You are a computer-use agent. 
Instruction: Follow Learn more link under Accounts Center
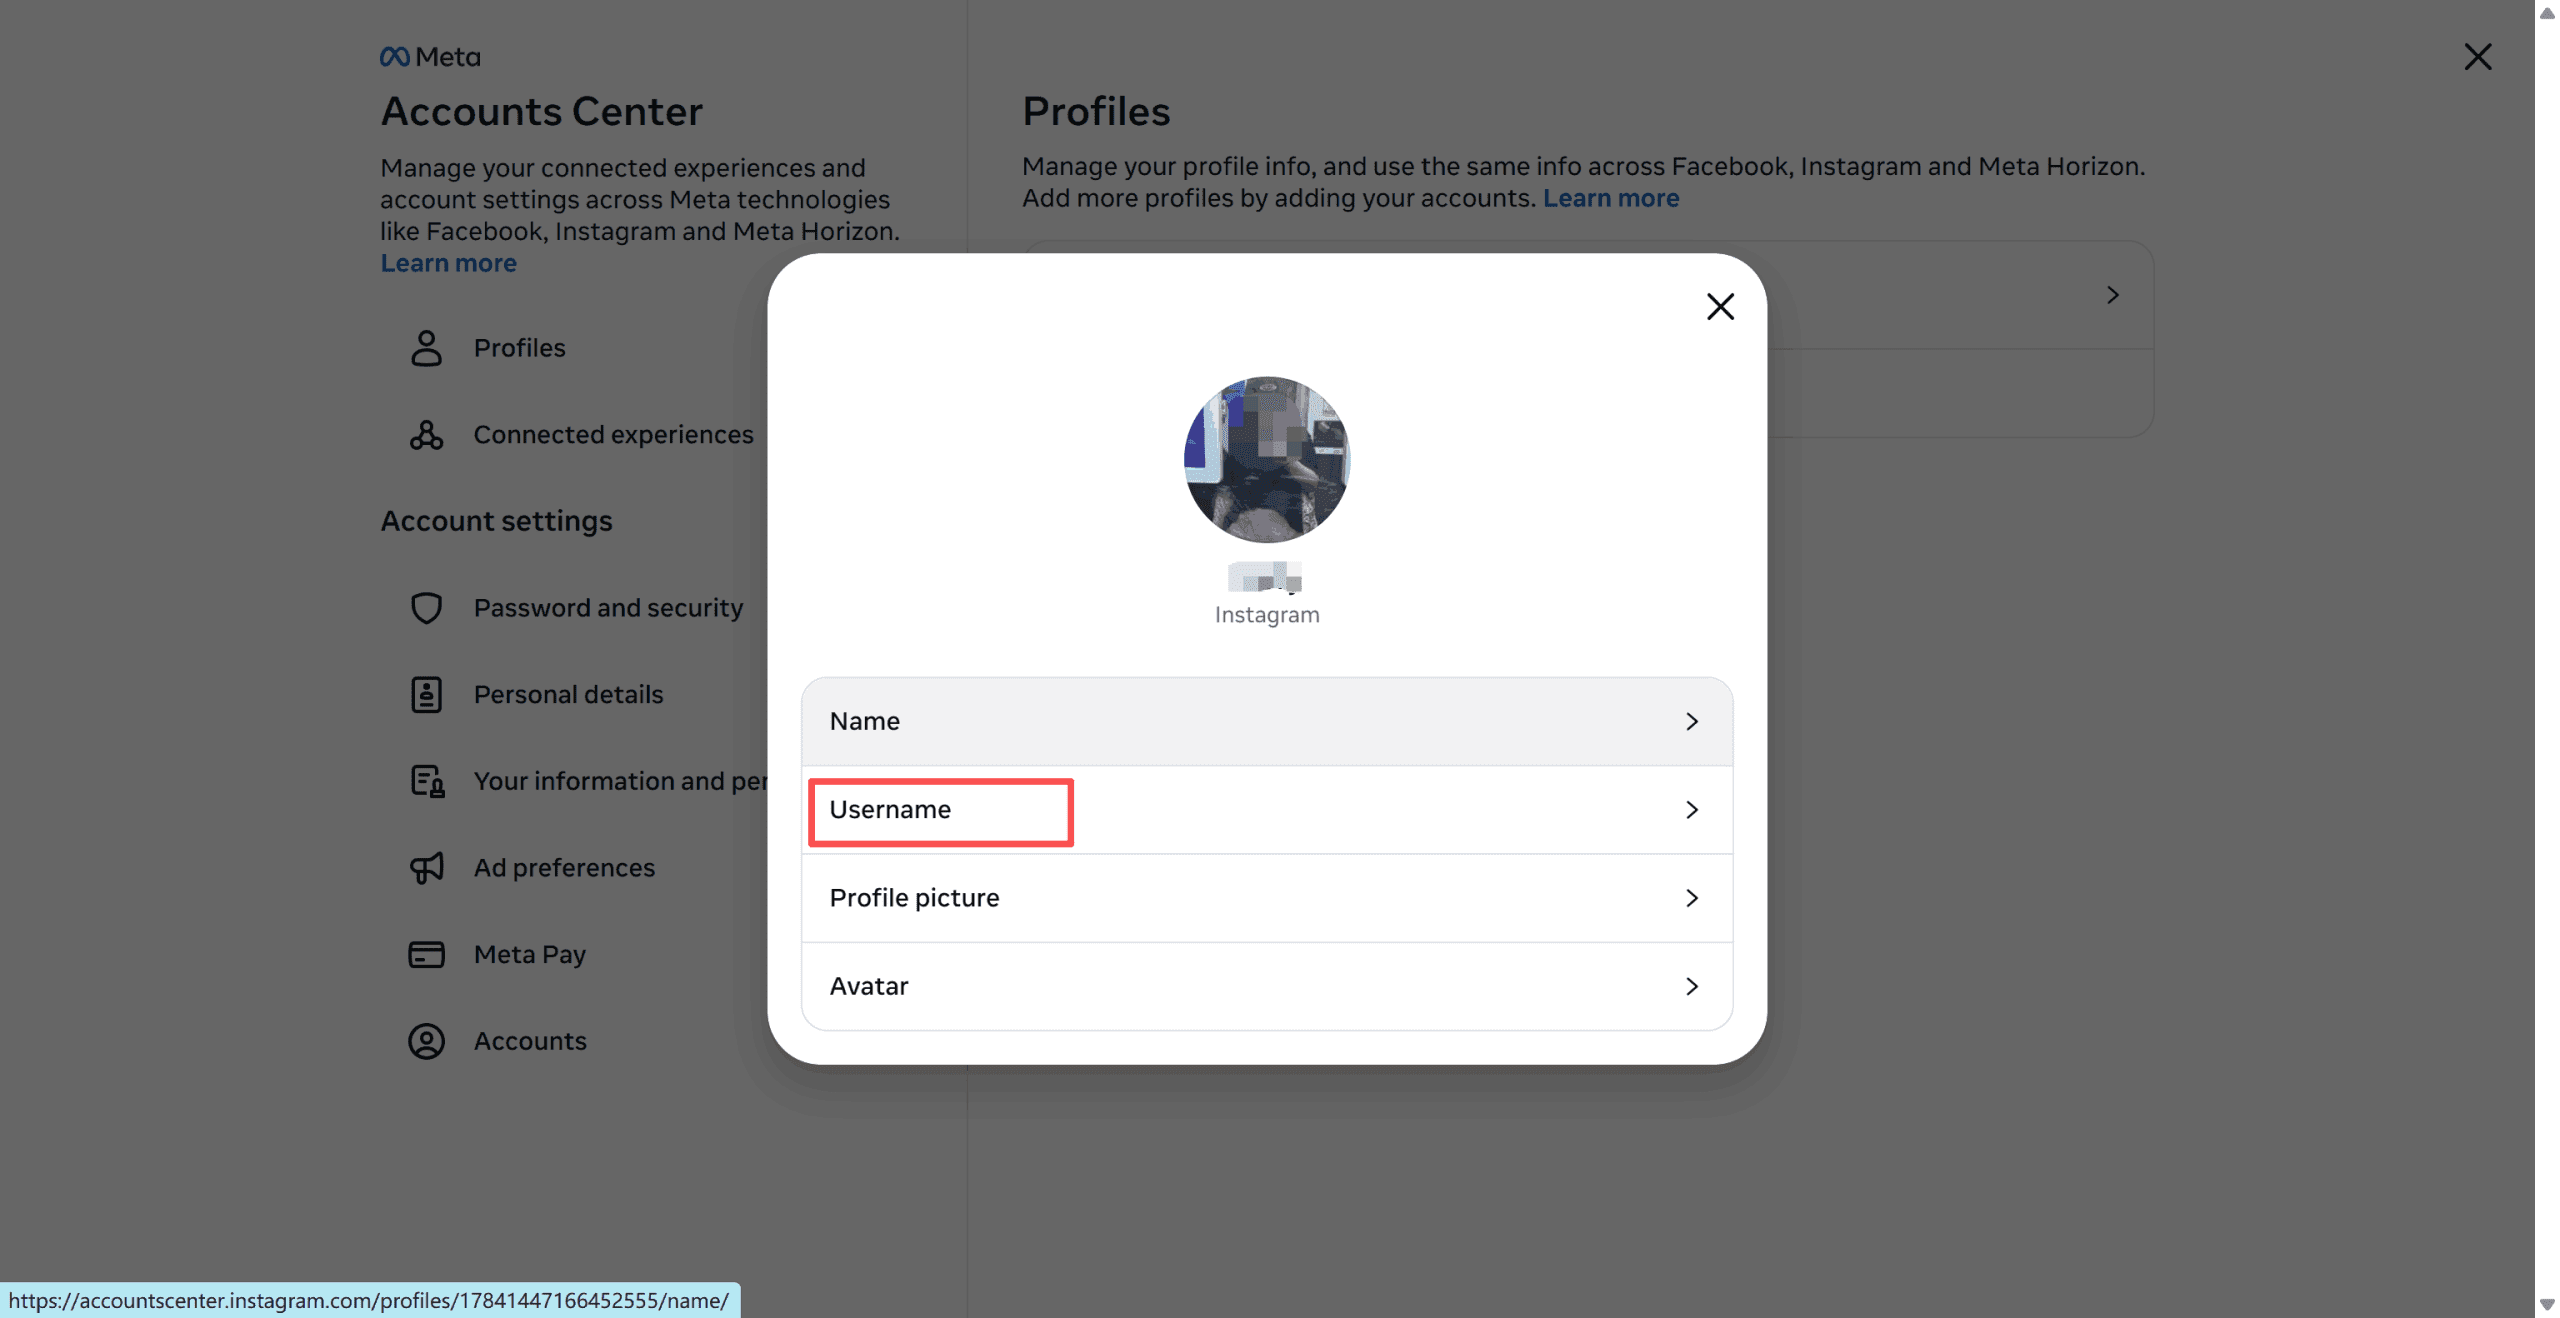(448, 263)
